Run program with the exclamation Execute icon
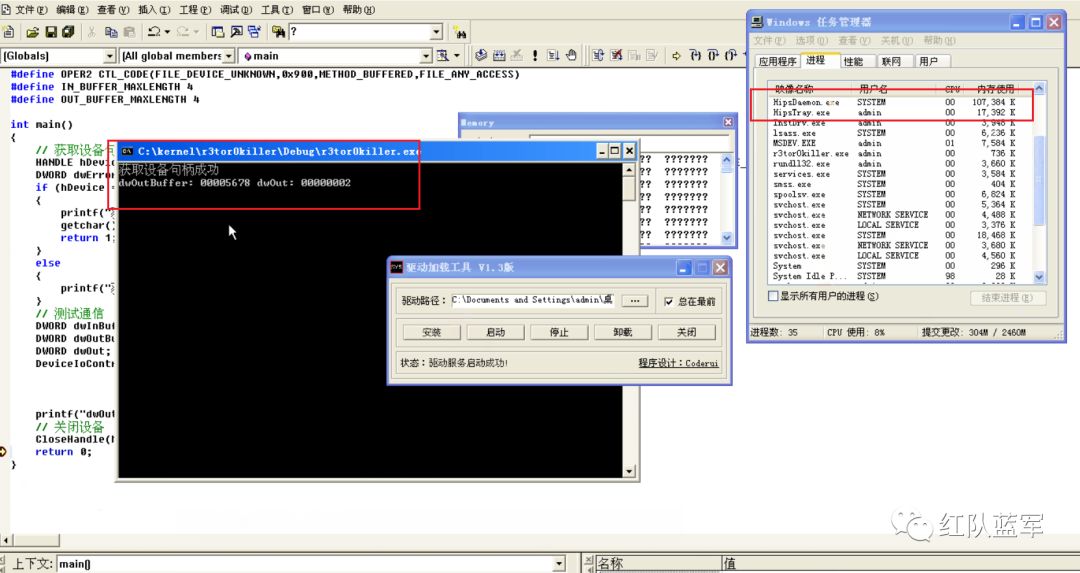Viewport: 1080px width, 573px height. click(x=535, y=55)
